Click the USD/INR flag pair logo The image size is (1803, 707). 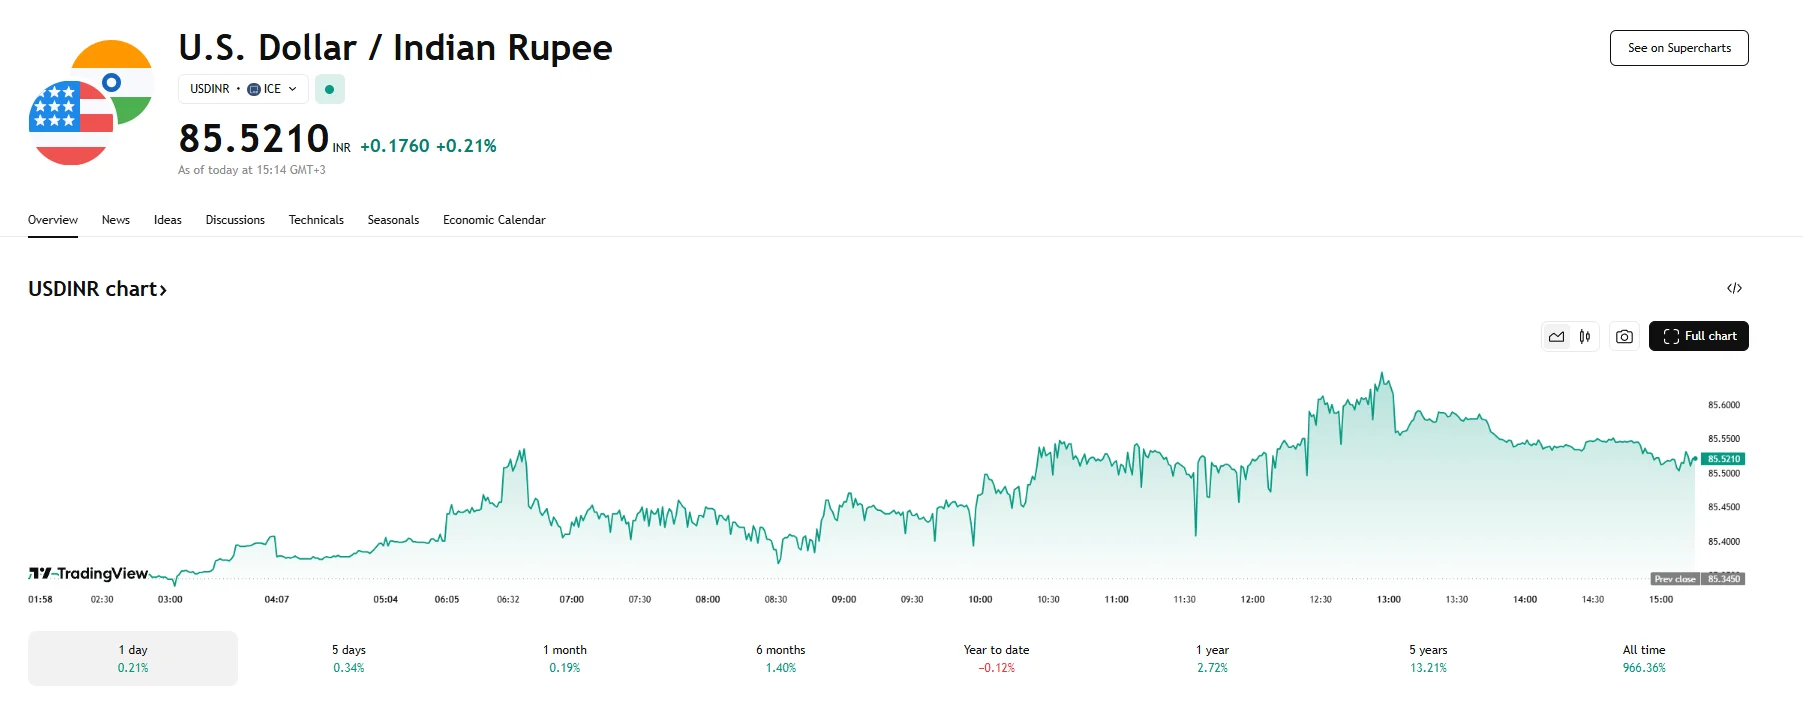tap(91, 103)
